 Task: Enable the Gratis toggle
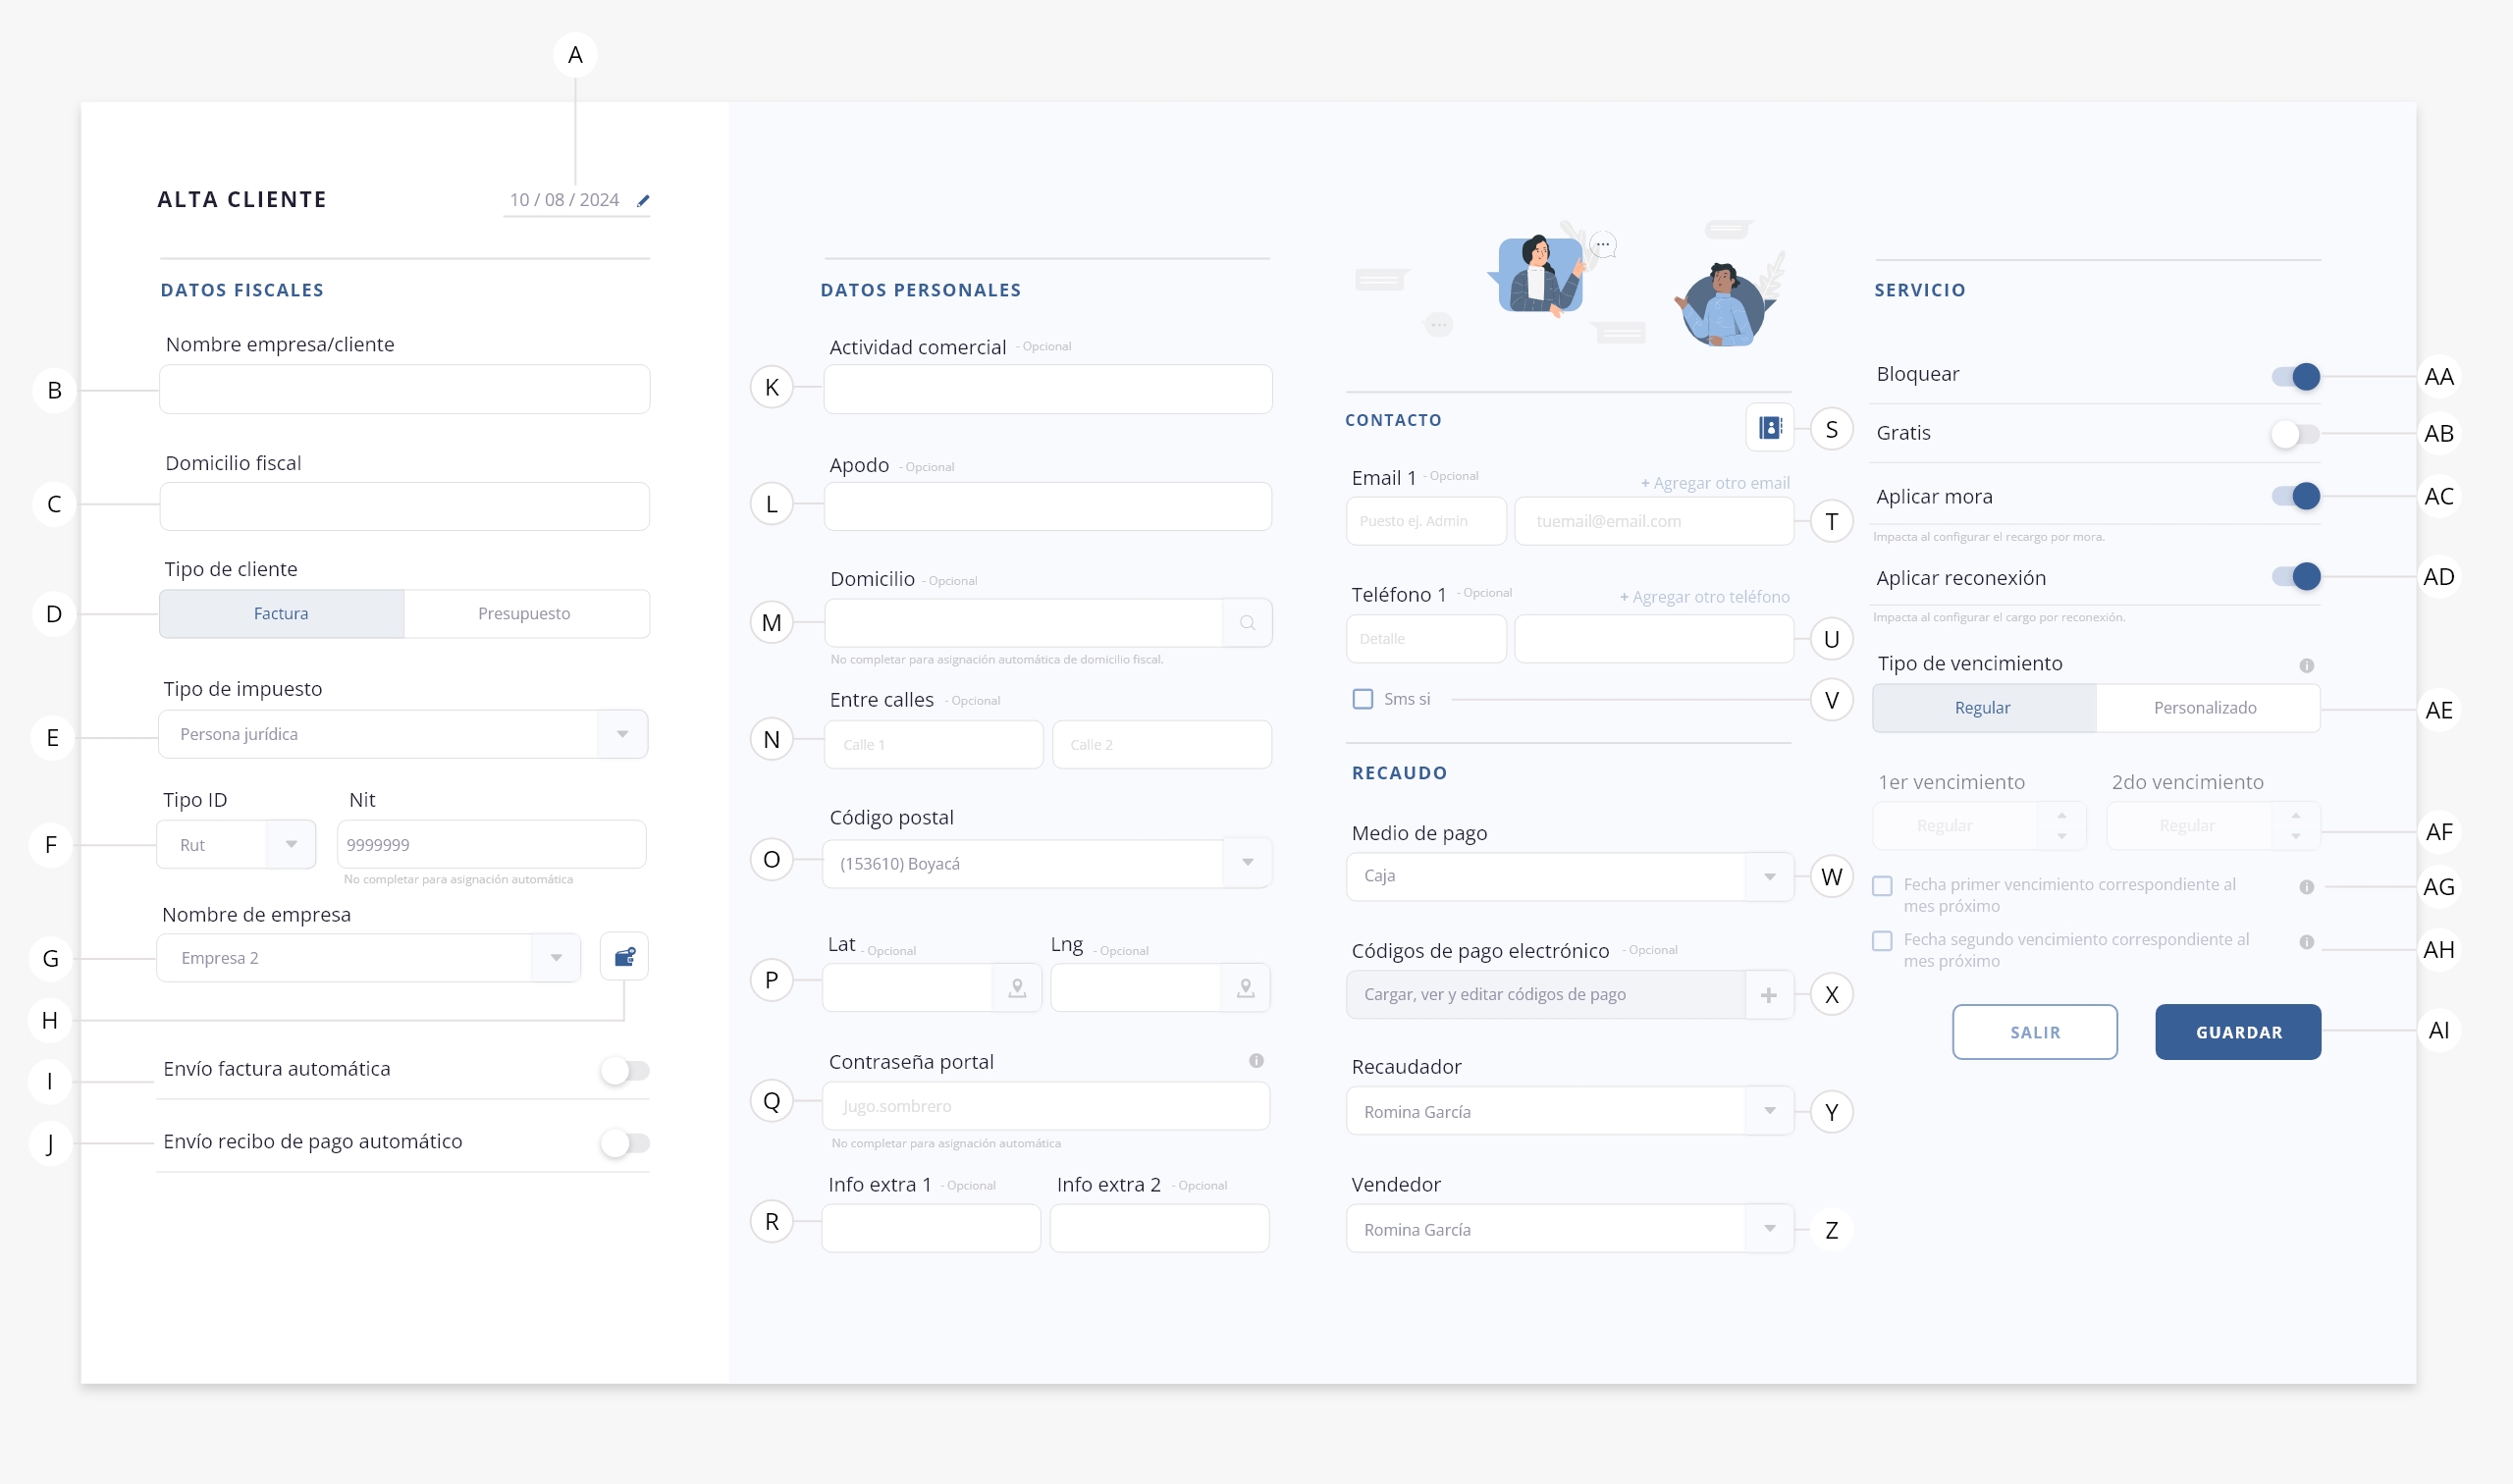coord(2295,434)
